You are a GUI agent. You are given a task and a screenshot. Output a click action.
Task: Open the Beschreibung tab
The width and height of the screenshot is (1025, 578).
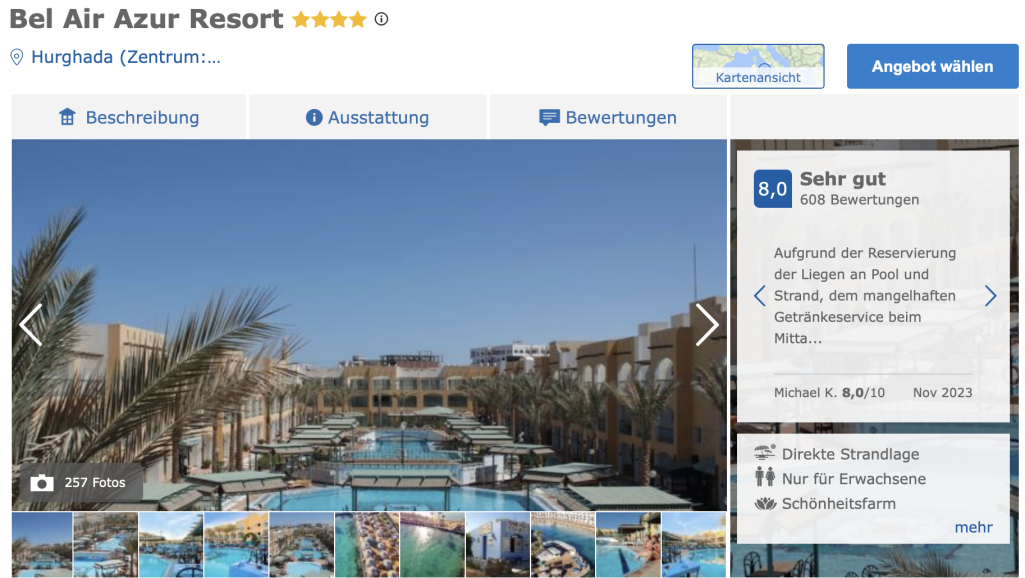point(129,117)
